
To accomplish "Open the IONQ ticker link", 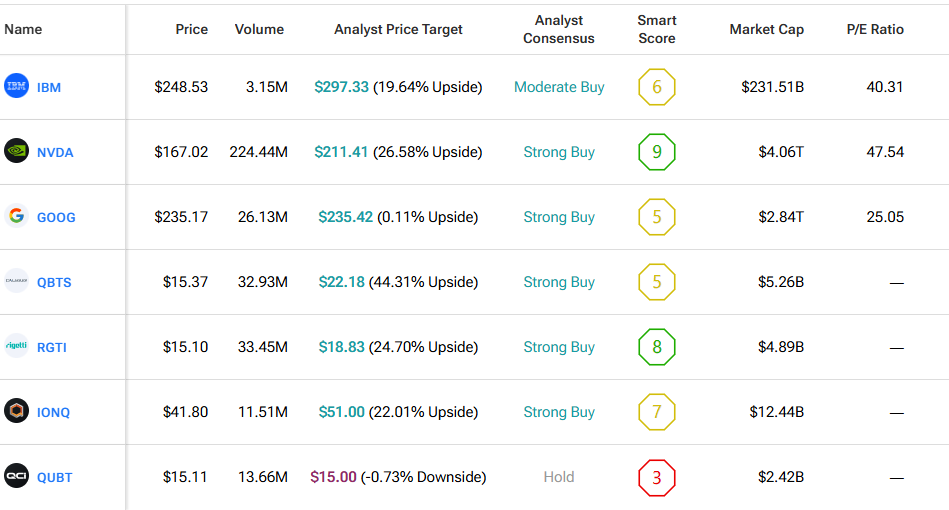I will coord(54,412).
